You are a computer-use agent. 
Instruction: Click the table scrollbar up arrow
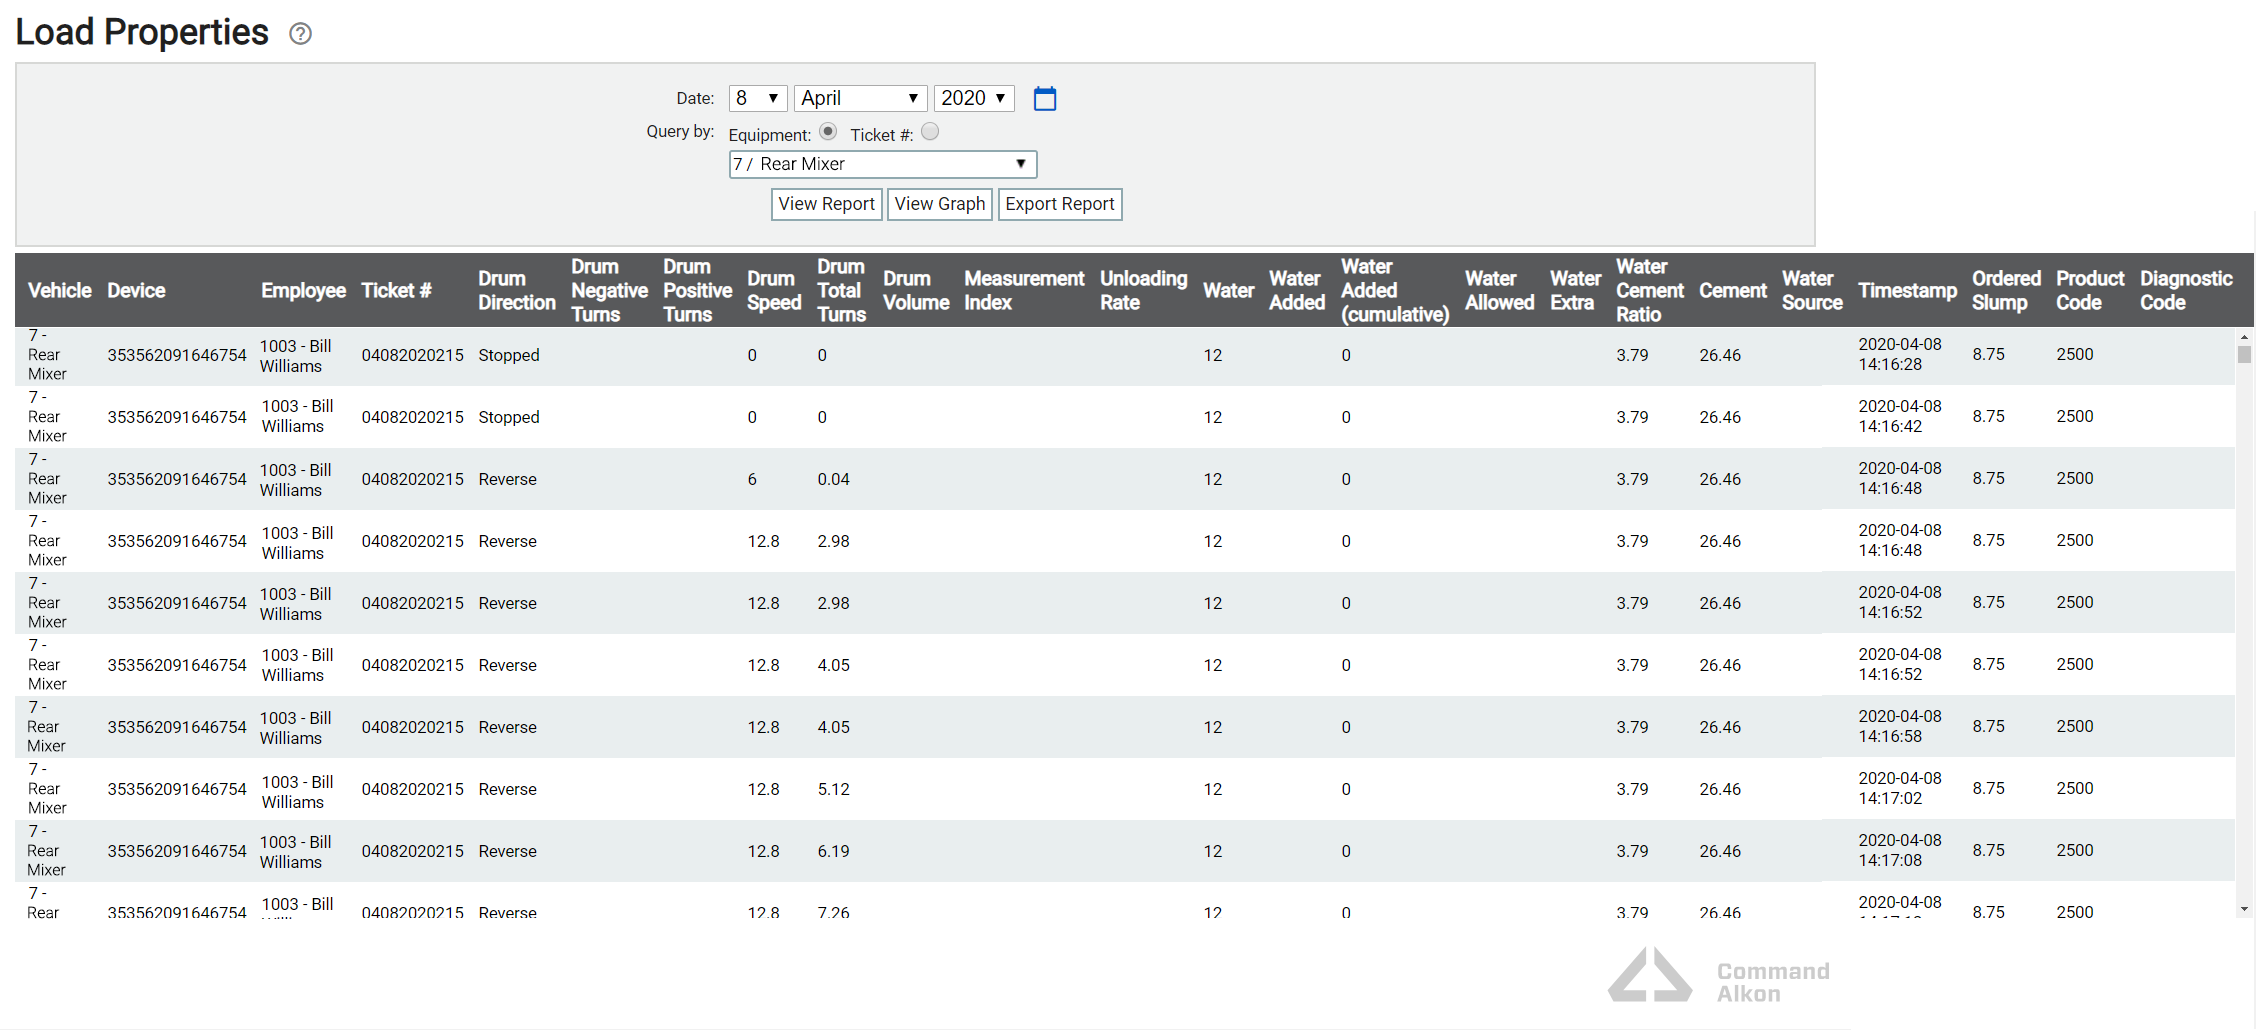[x=2245, y=337]
